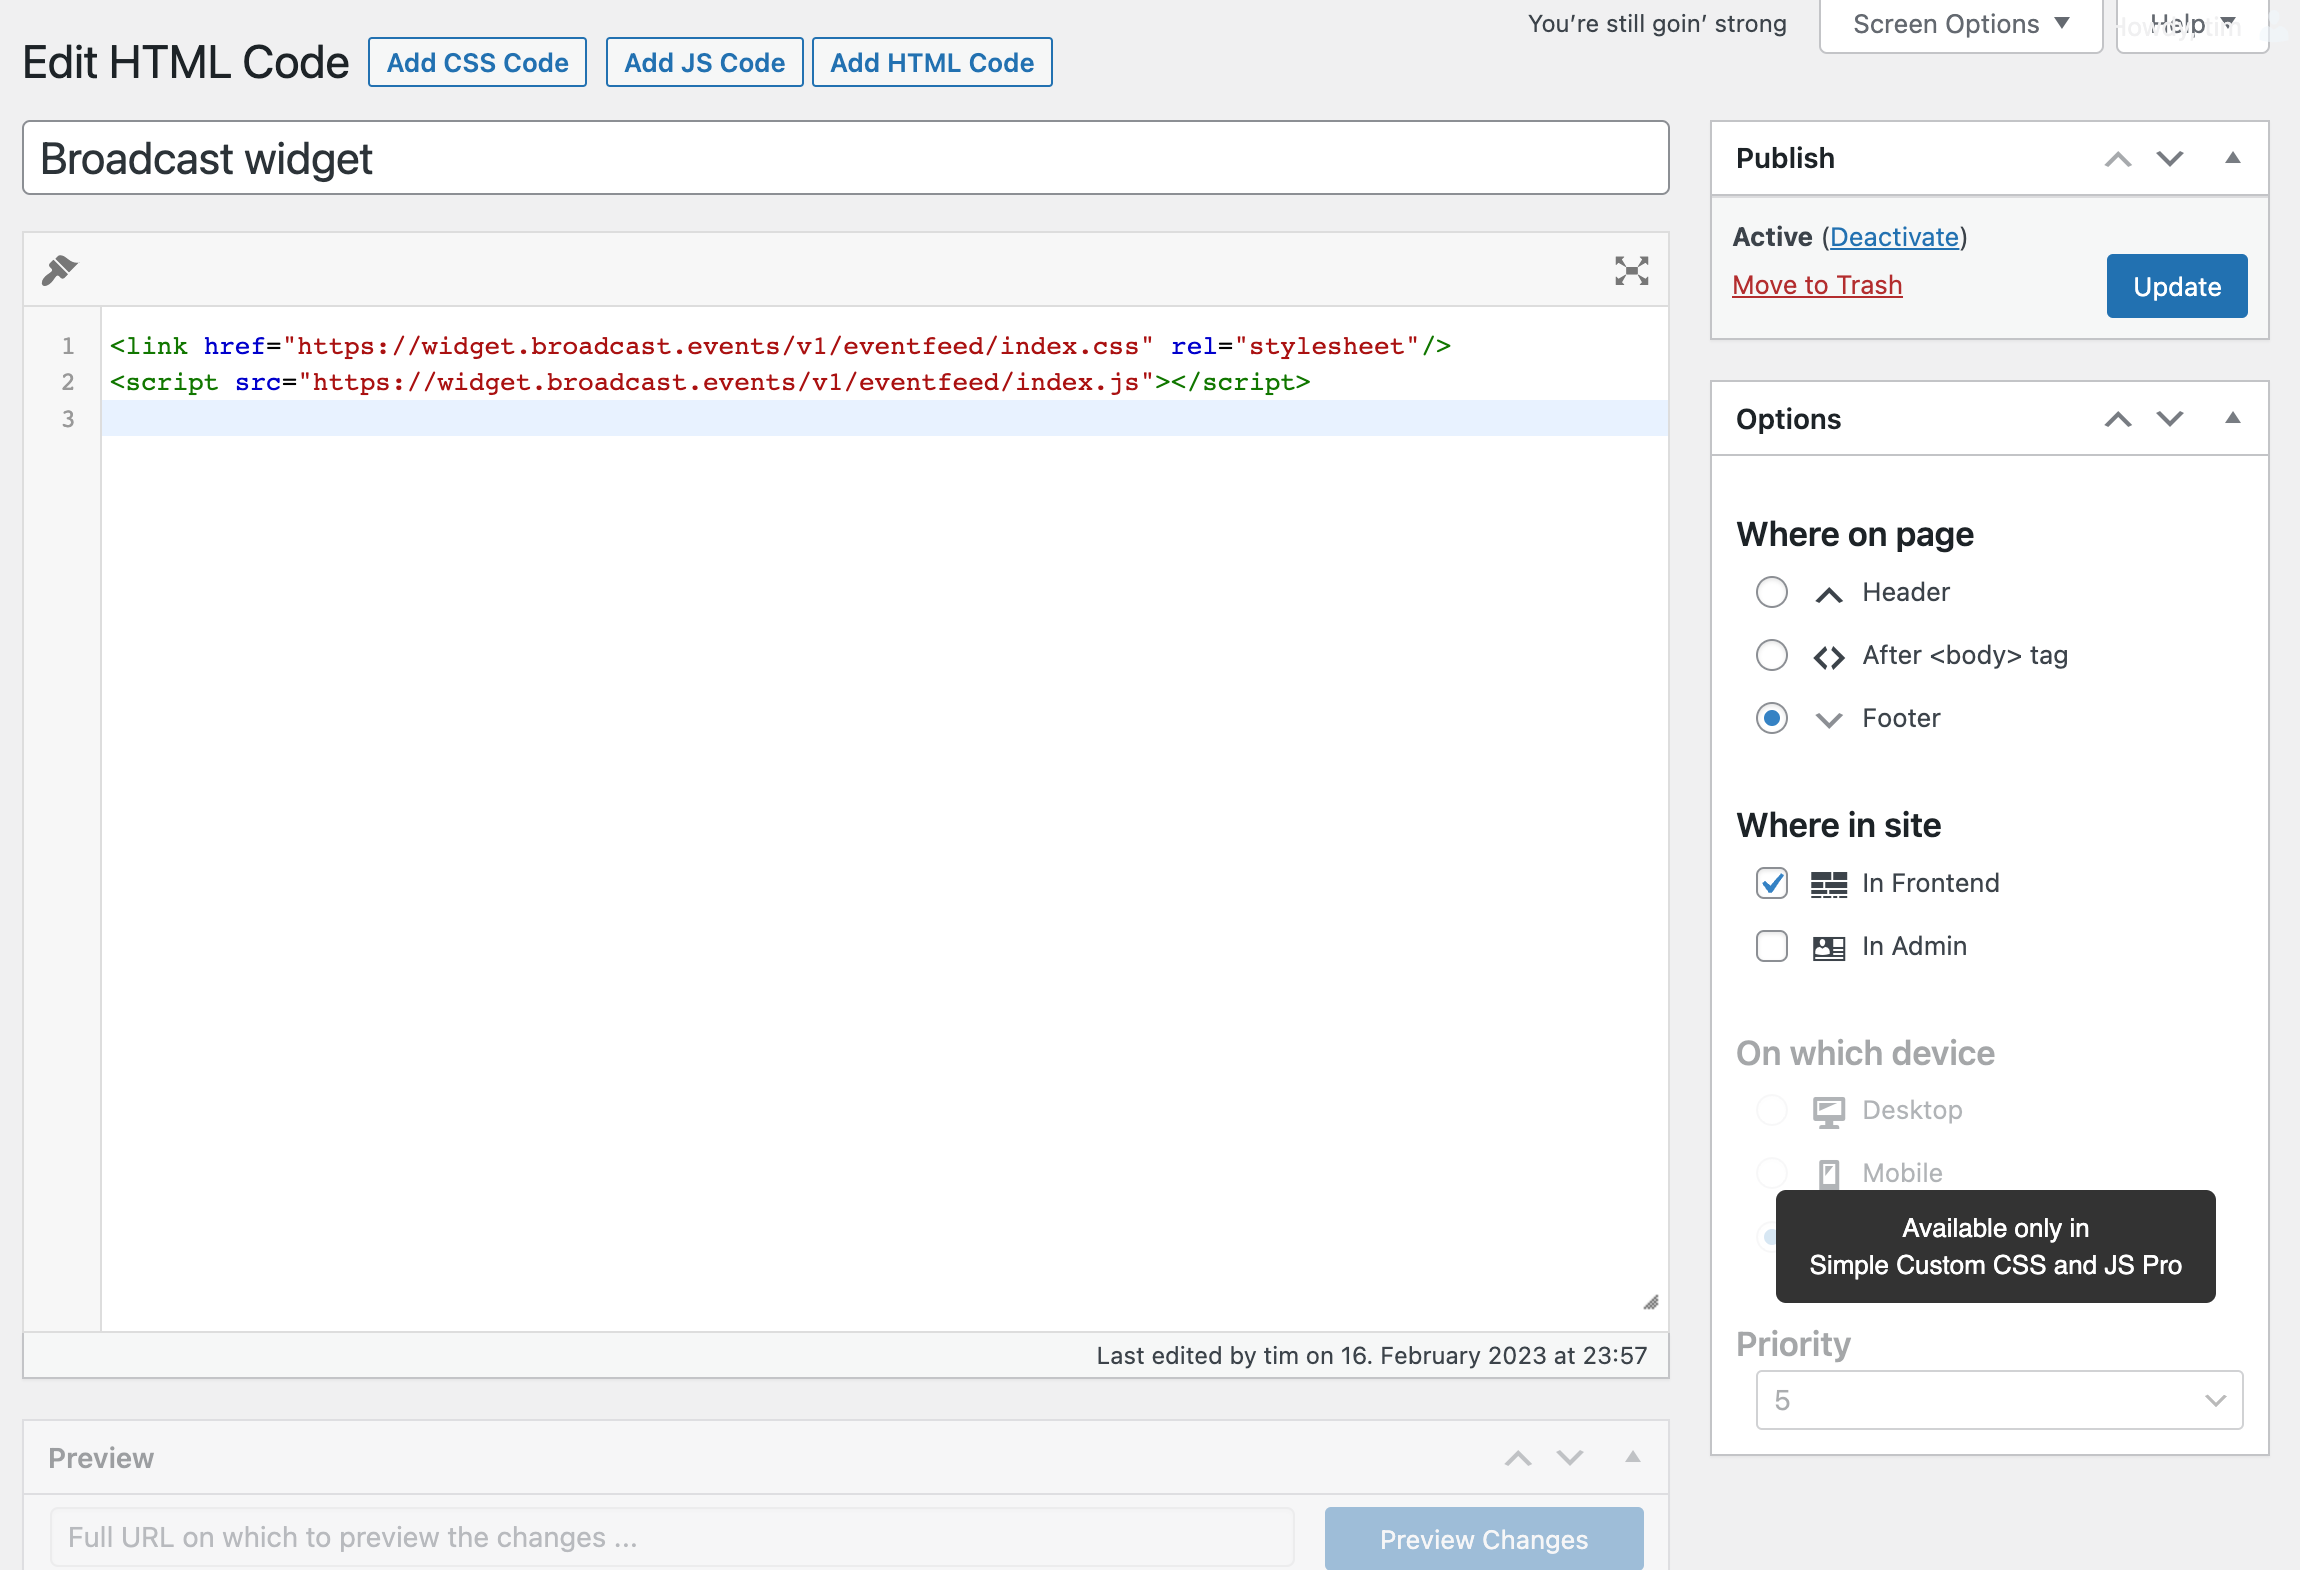Move Publish panel up
The image size is (2300, 1570).
click(x=2117, y=159)
